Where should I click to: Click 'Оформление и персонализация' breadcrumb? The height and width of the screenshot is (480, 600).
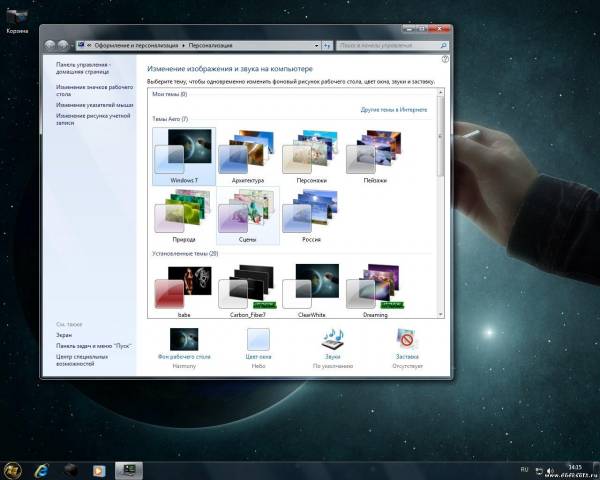pyautogui.click(x=136, y=46)
